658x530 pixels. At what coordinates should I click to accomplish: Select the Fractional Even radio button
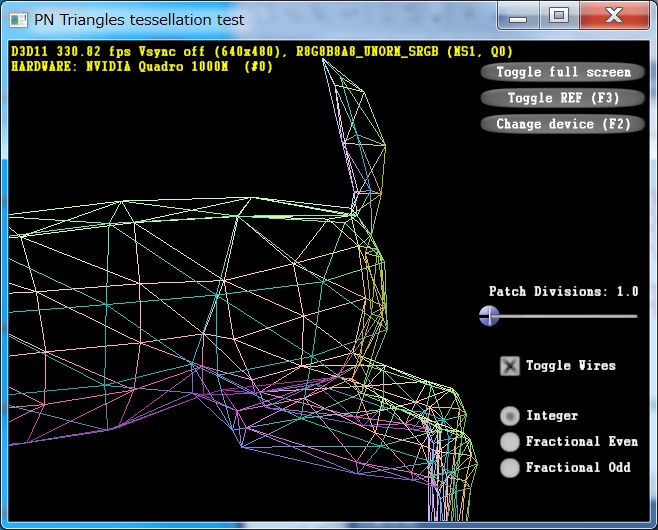tap(510, 442)
